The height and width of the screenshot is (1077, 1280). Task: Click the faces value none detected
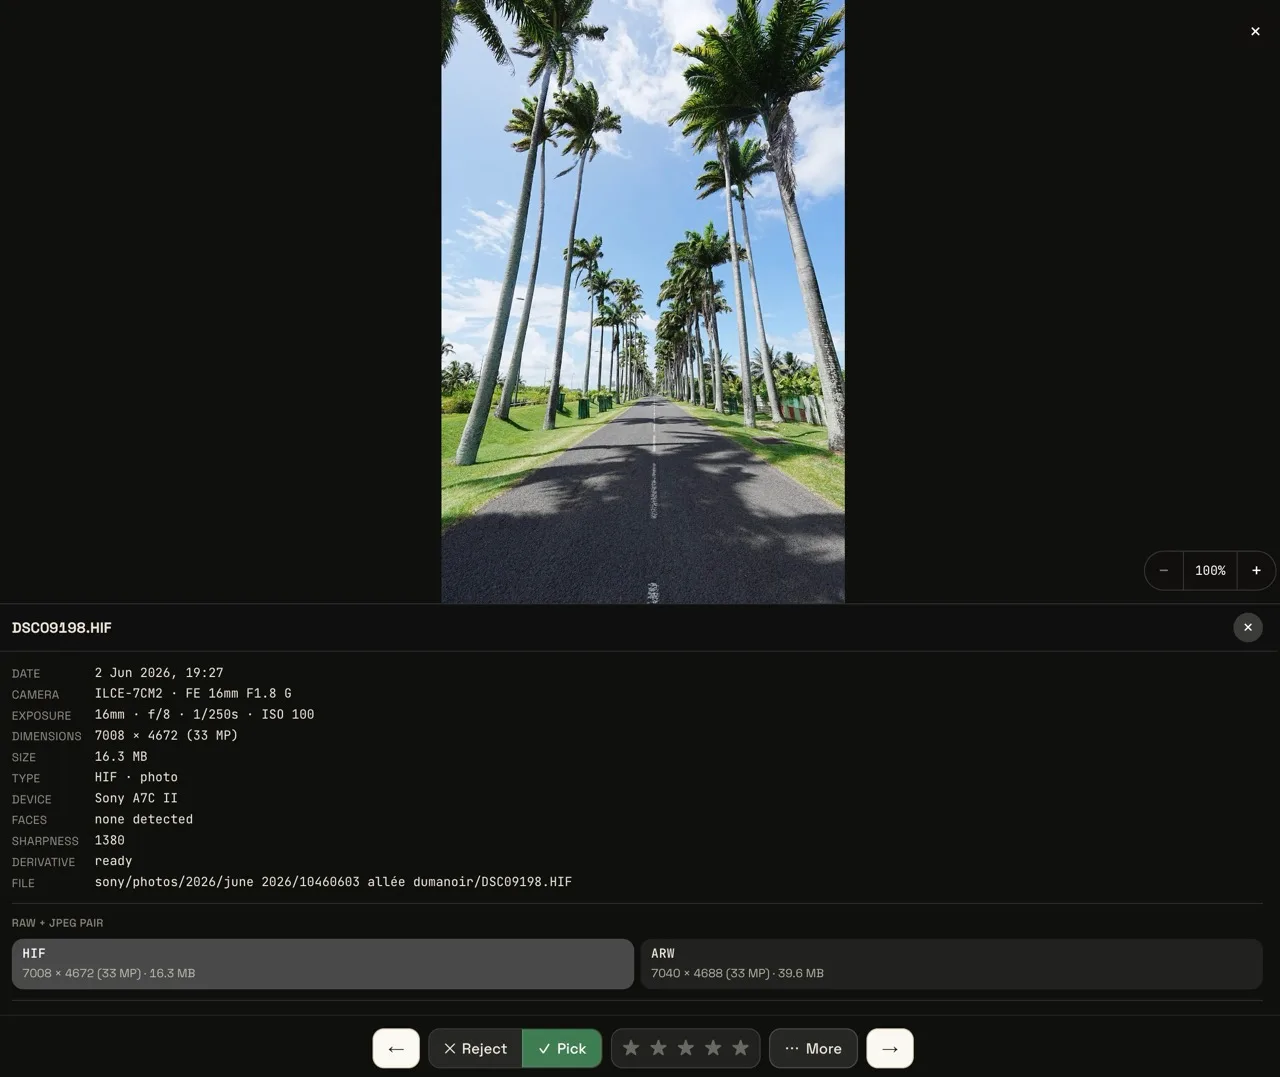coord(144,820)
